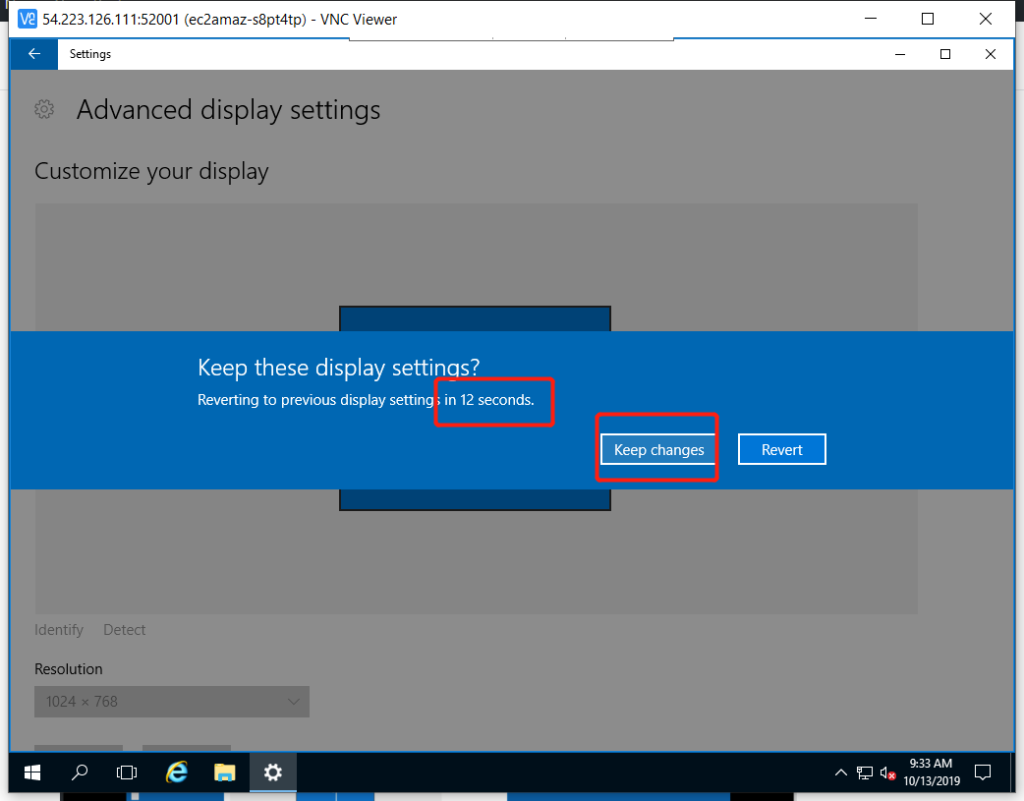Show hidden system tray icons

(x=842, y=773)
